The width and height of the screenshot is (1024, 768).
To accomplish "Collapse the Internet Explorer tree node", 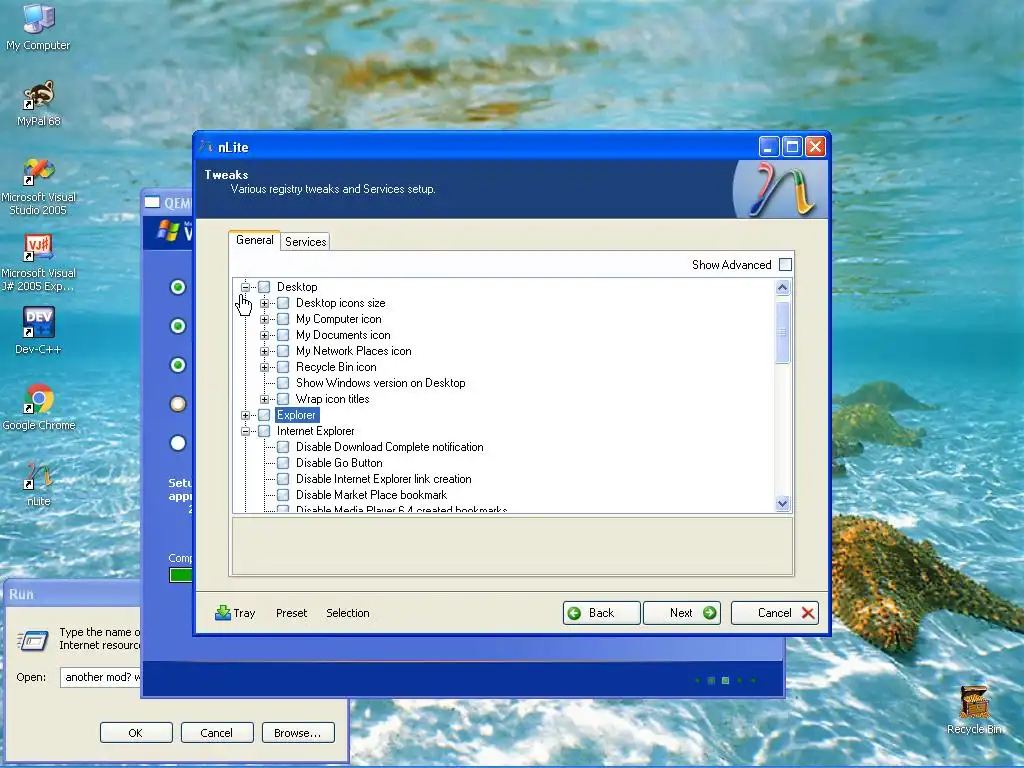I will [x=245, y=431].
